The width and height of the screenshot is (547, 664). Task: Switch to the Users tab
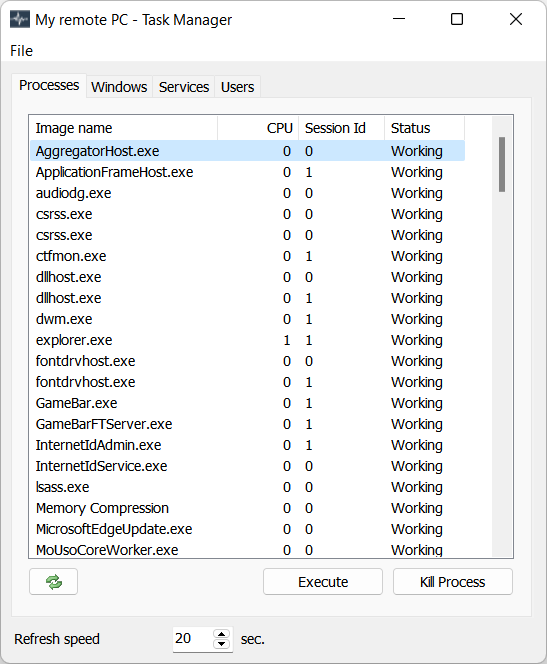click(x=238, y=87)
